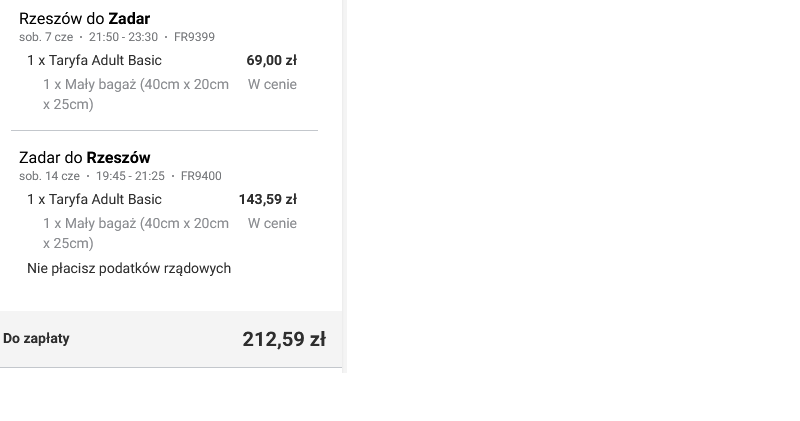Click the "Rzeszów do Zadar" route heading

click(x=84, y=18)
